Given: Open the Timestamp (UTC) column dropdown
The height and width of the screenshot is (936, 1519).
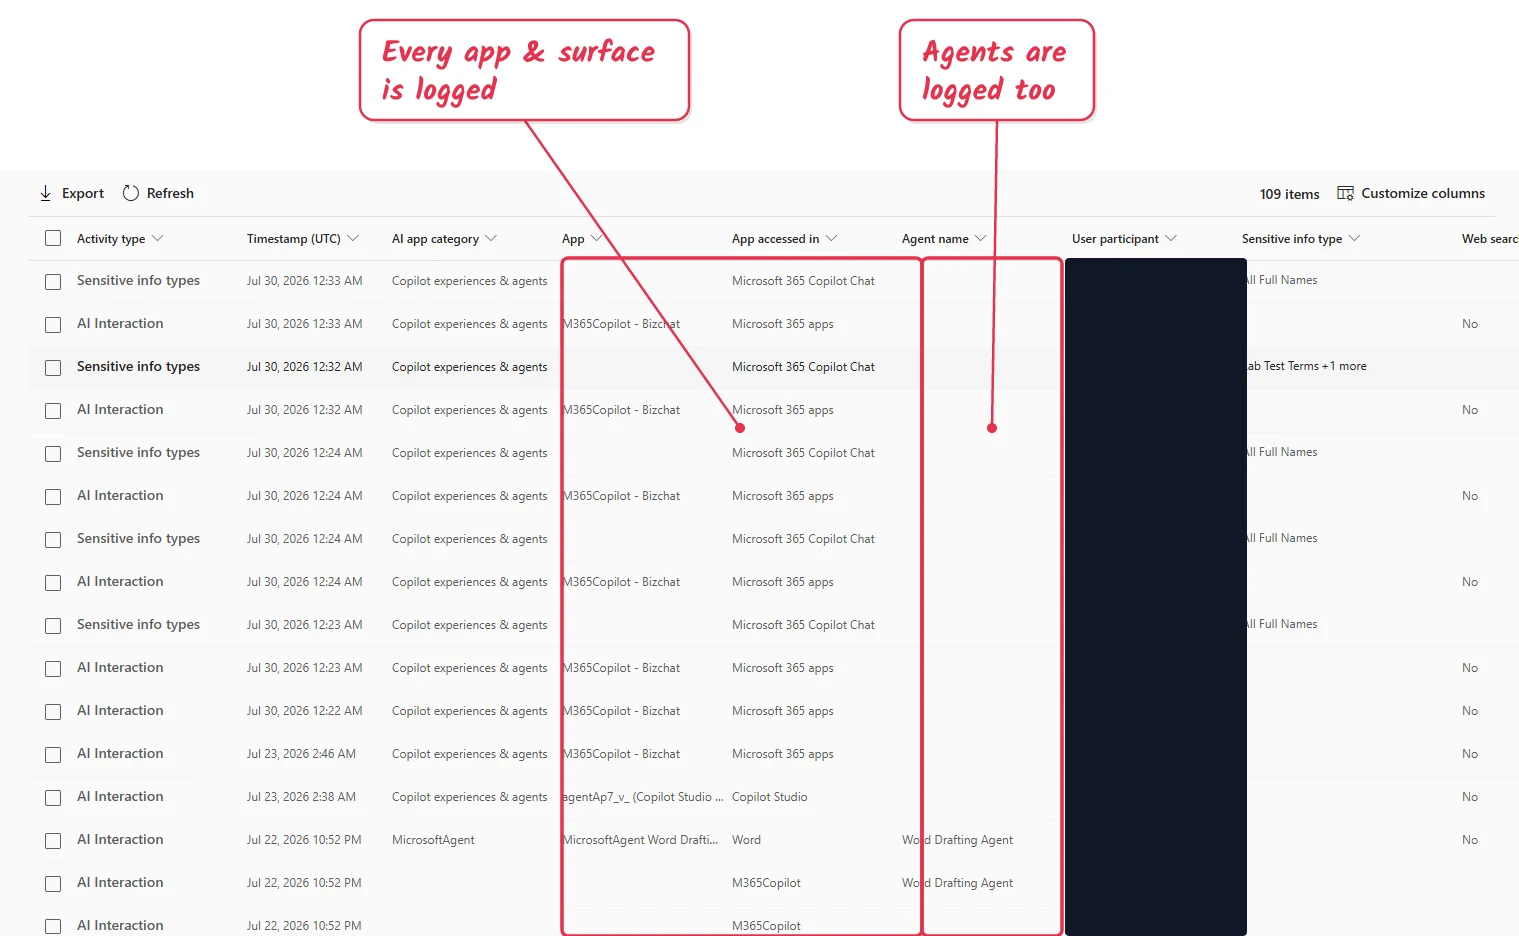Looking at the screenshot, I should pyautogui.click(x=353, y=238).
